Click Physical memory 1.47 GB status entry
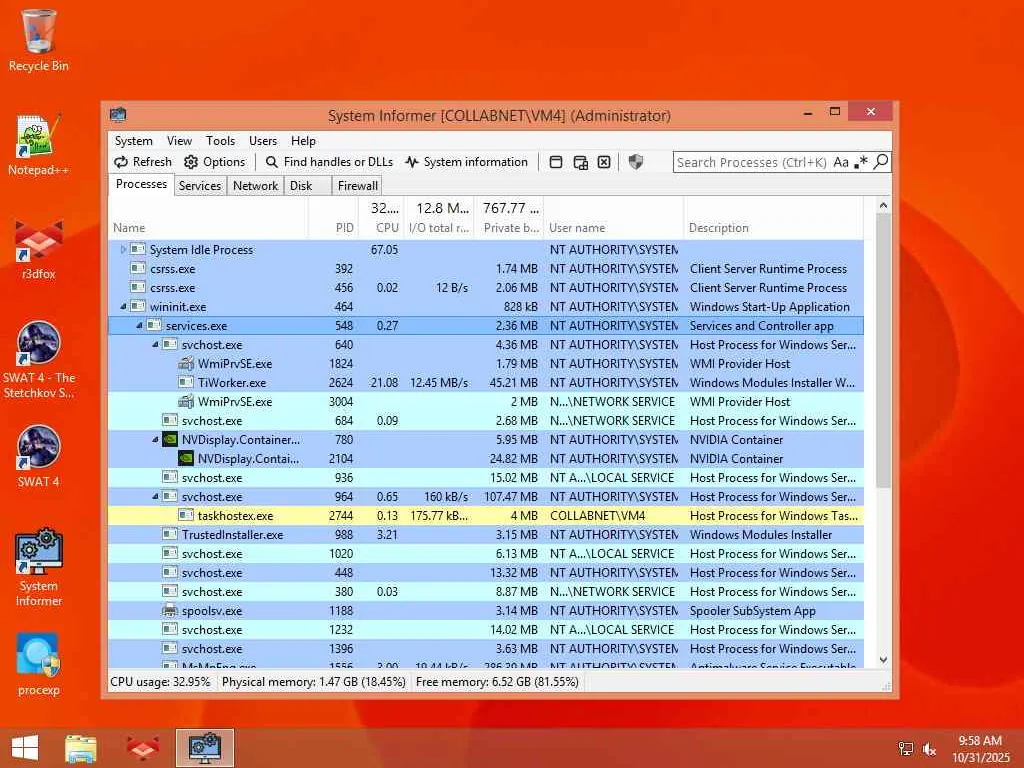The width and height of the screenshot is (1024, 768). [x=313, y=682]
